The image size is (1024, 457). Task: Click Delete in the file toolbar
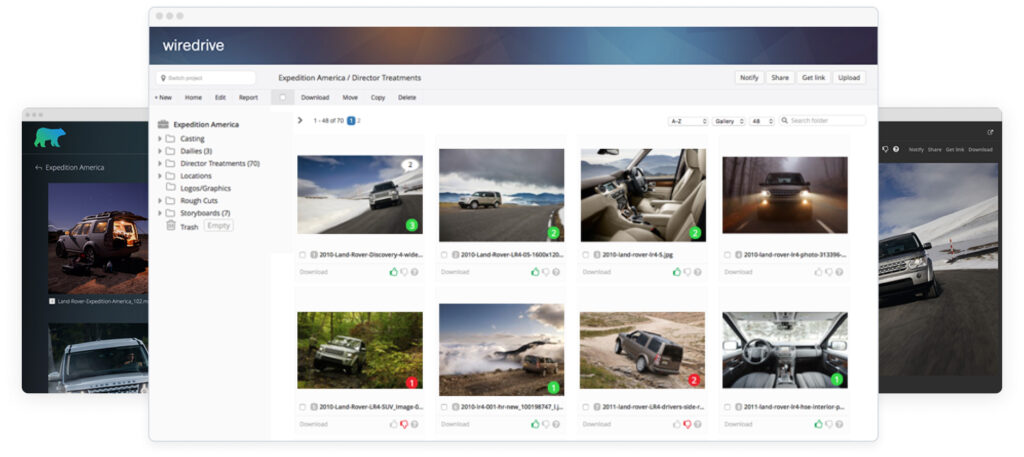coord(407,97)
